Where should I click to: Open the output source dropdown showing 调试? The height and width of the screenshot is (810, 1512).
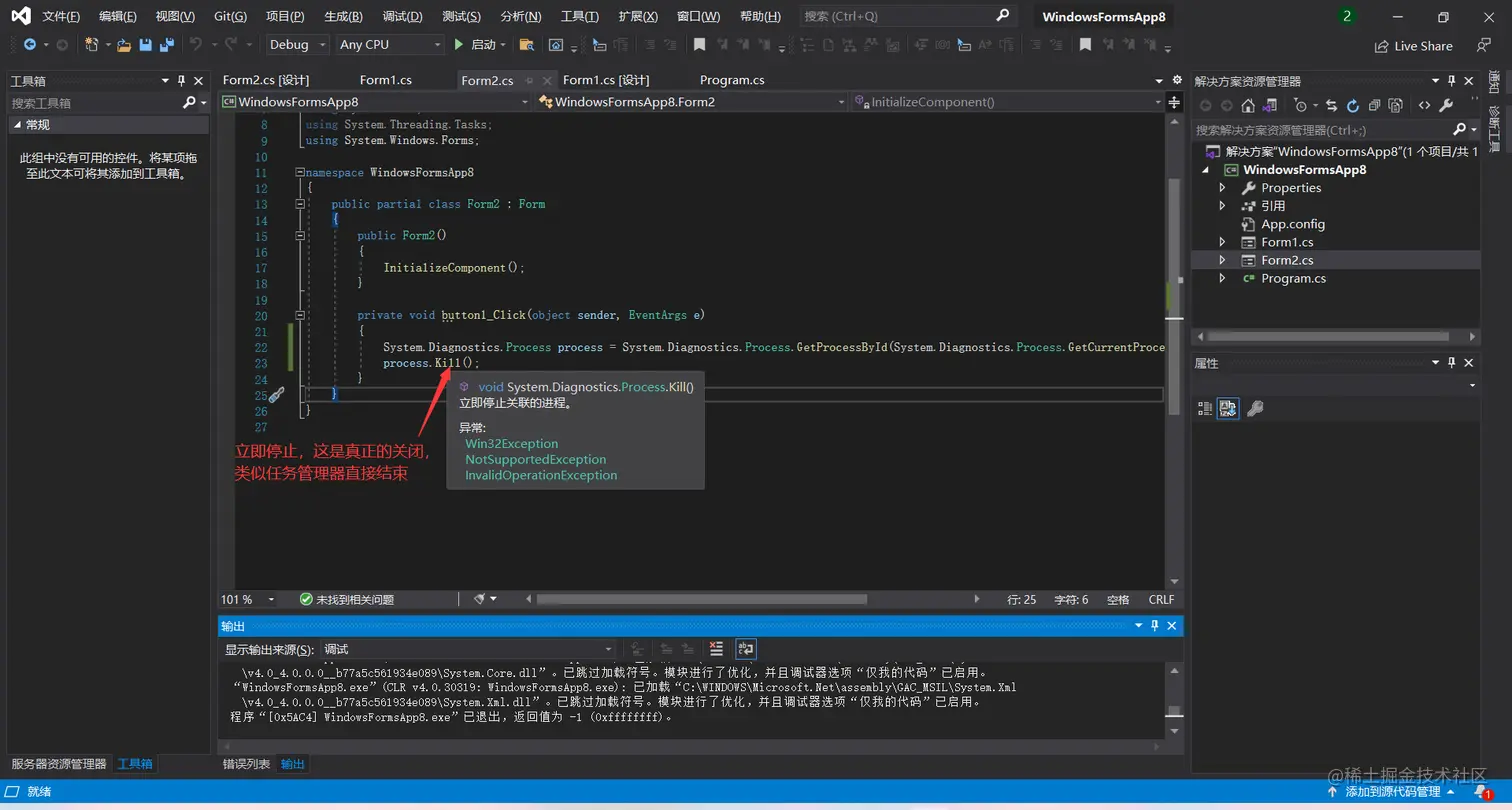tap(468, 650)
